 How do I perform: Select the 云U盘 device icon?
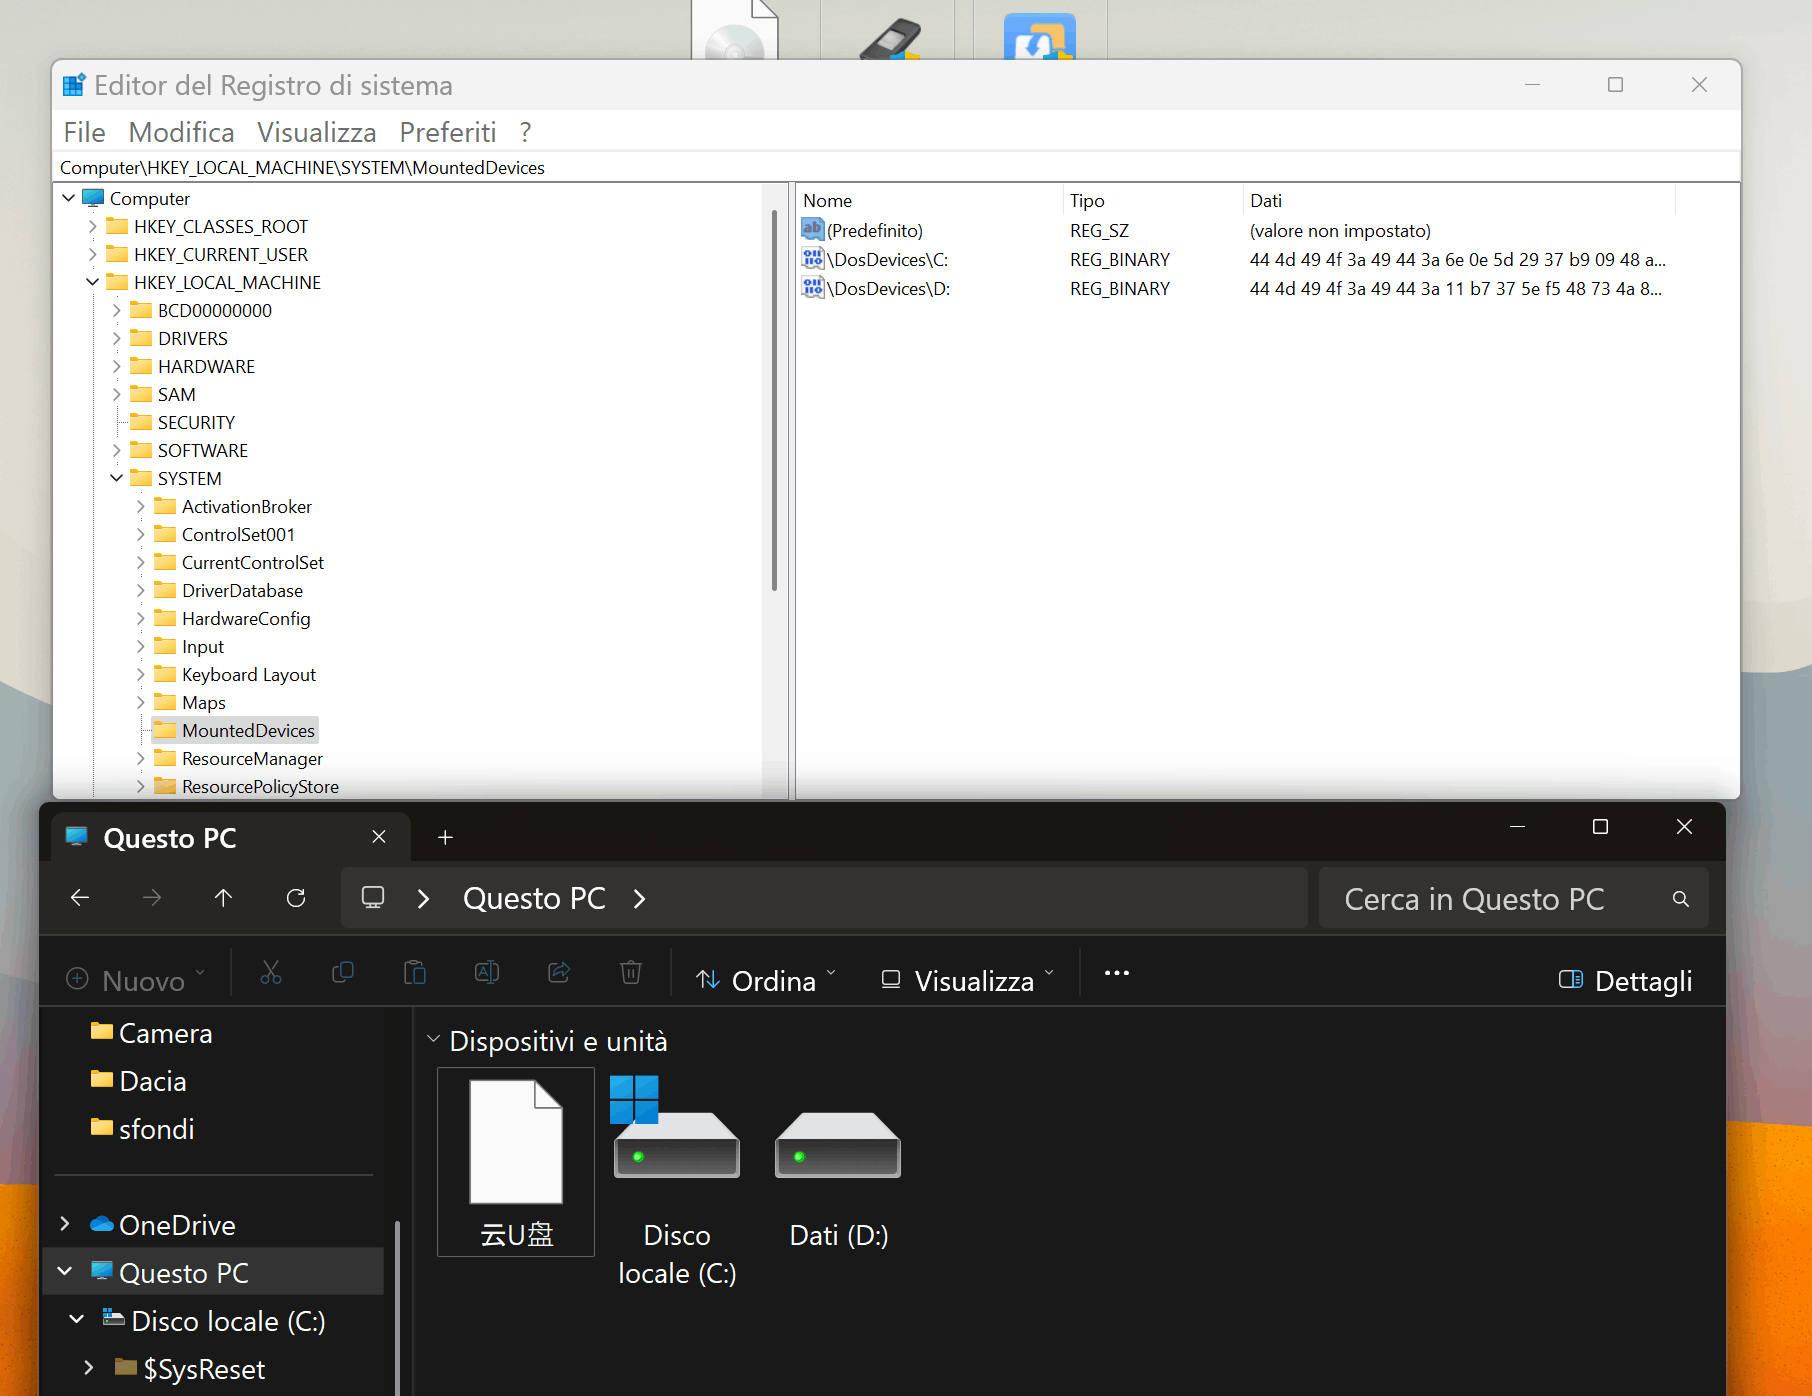[x=516, y=1162]
